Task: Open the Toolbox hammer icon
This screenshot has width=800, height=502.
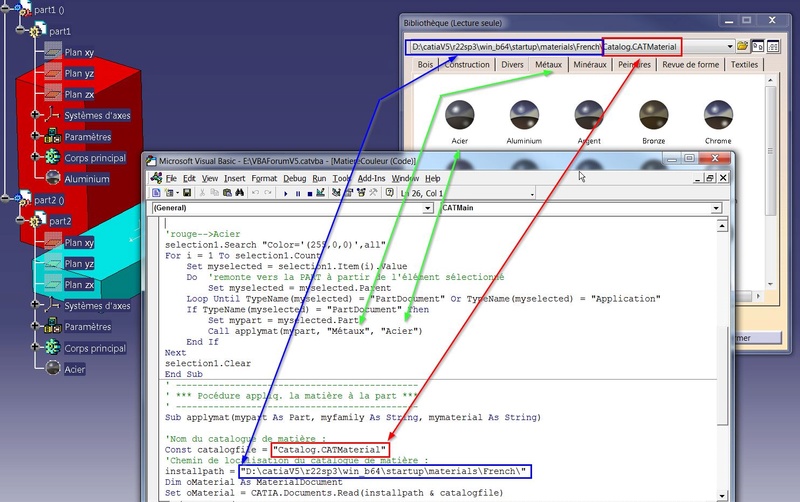Action: (x=373, y=193)
